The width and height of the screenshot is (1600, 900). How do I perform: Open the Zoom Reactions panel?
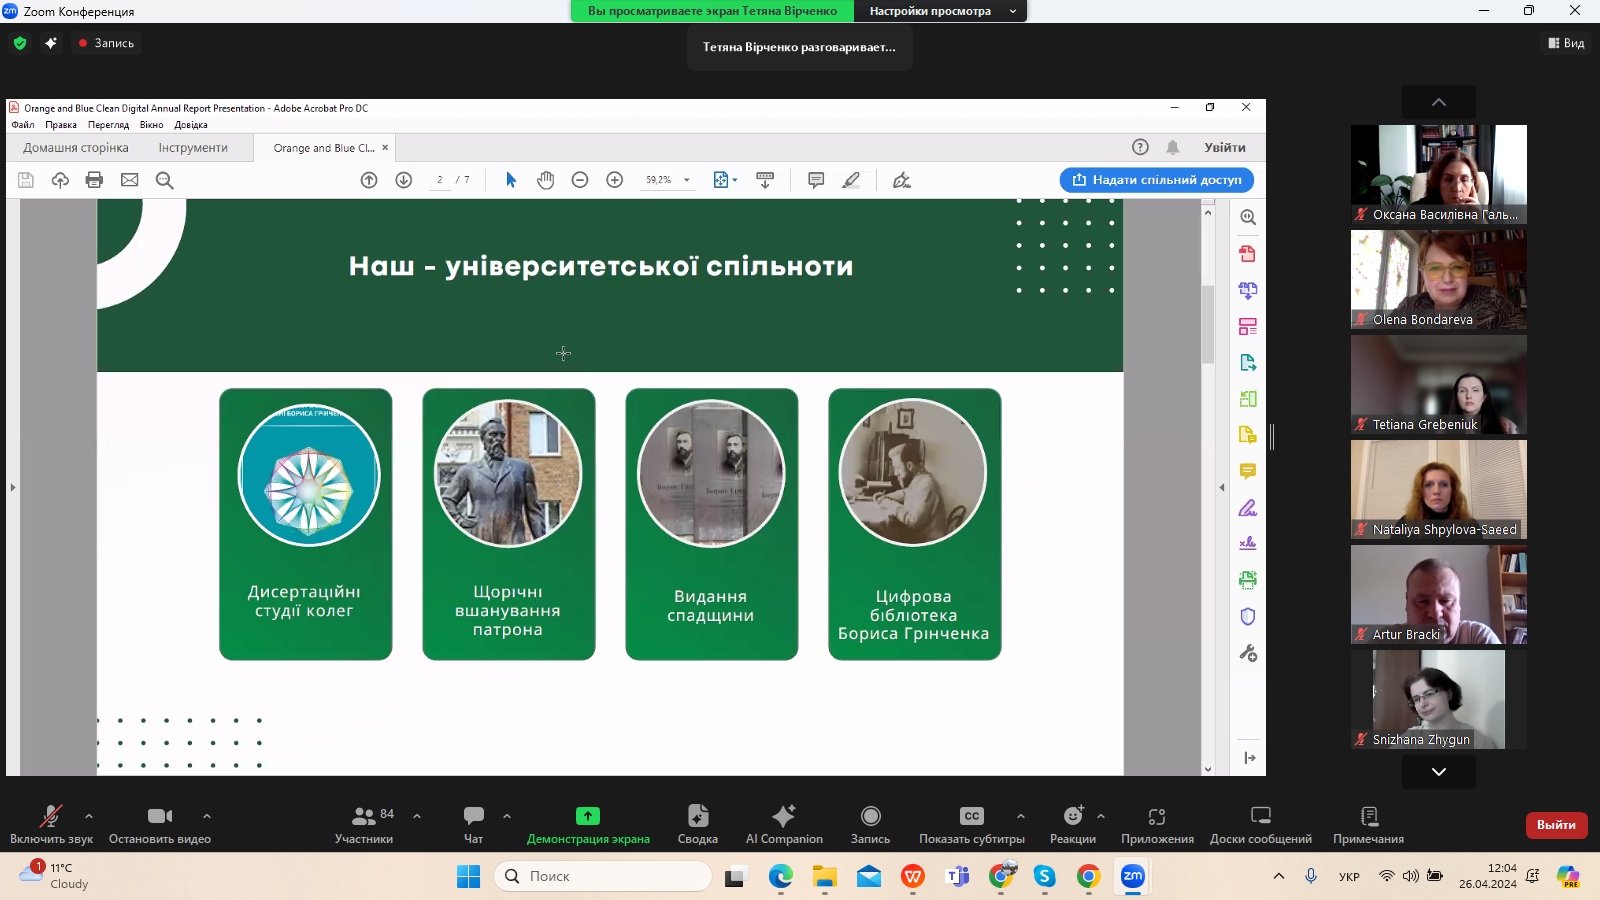coord(1072,824)
